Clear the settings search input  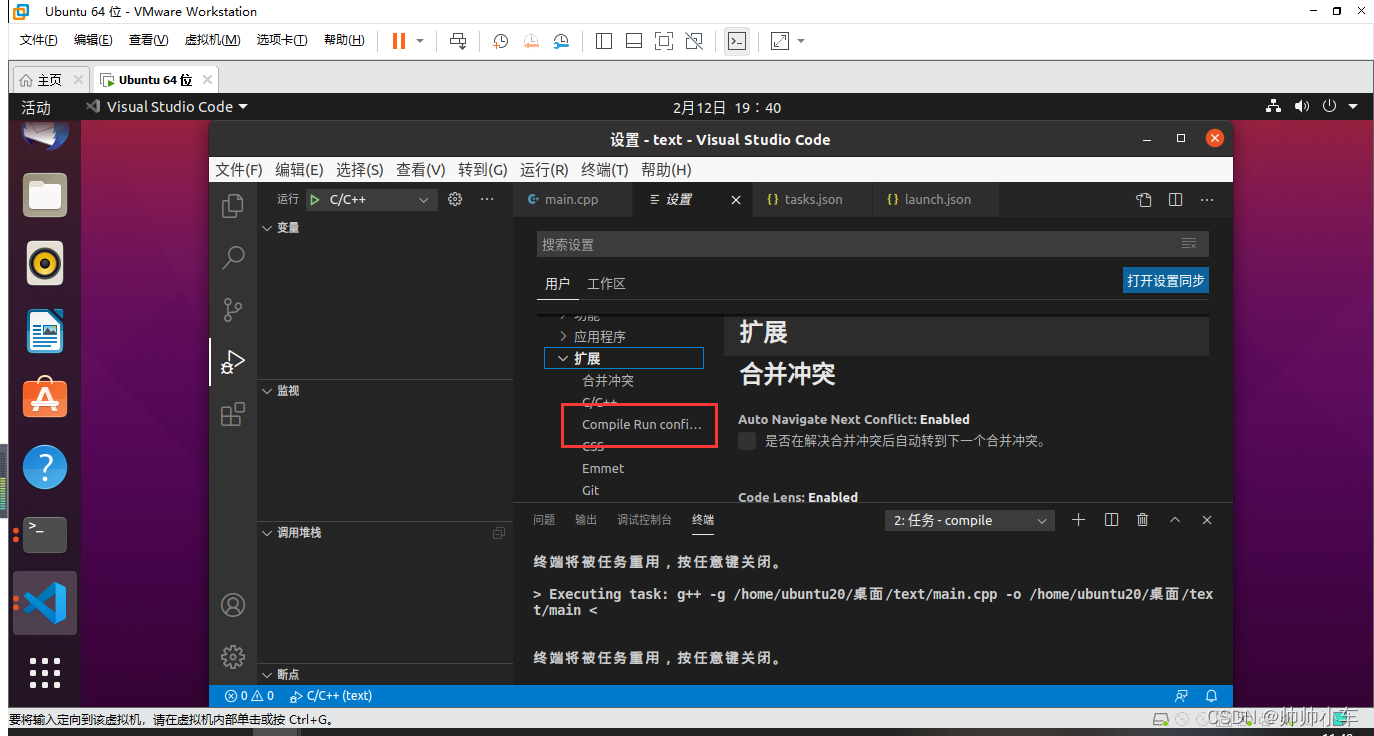(x=1189, y=244)
